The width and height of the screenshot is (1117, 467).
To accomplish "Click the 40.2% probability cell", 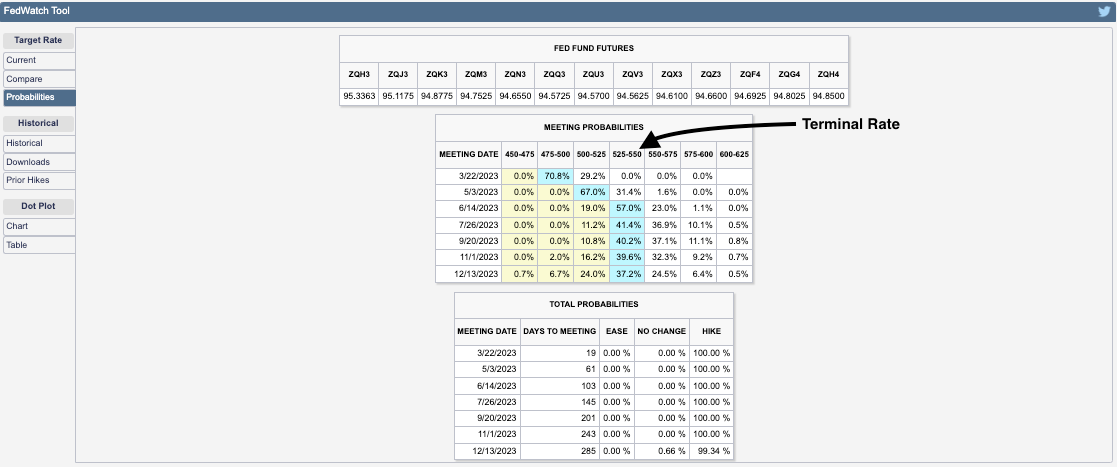I will pos(627,241).
